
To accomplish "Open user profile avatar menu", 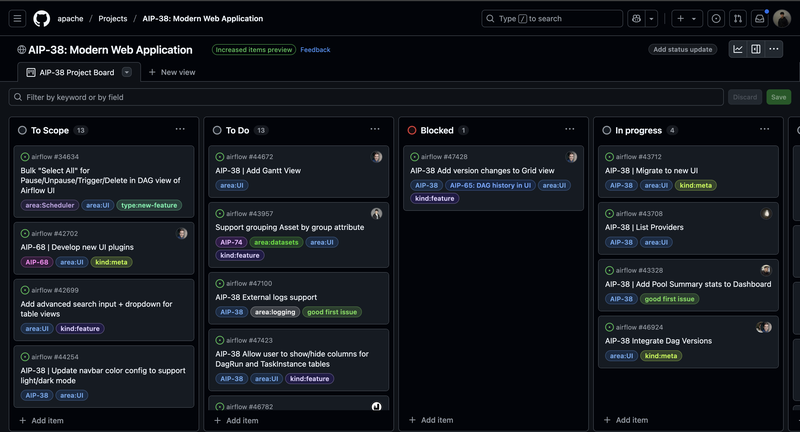I will tap(782, 19).
